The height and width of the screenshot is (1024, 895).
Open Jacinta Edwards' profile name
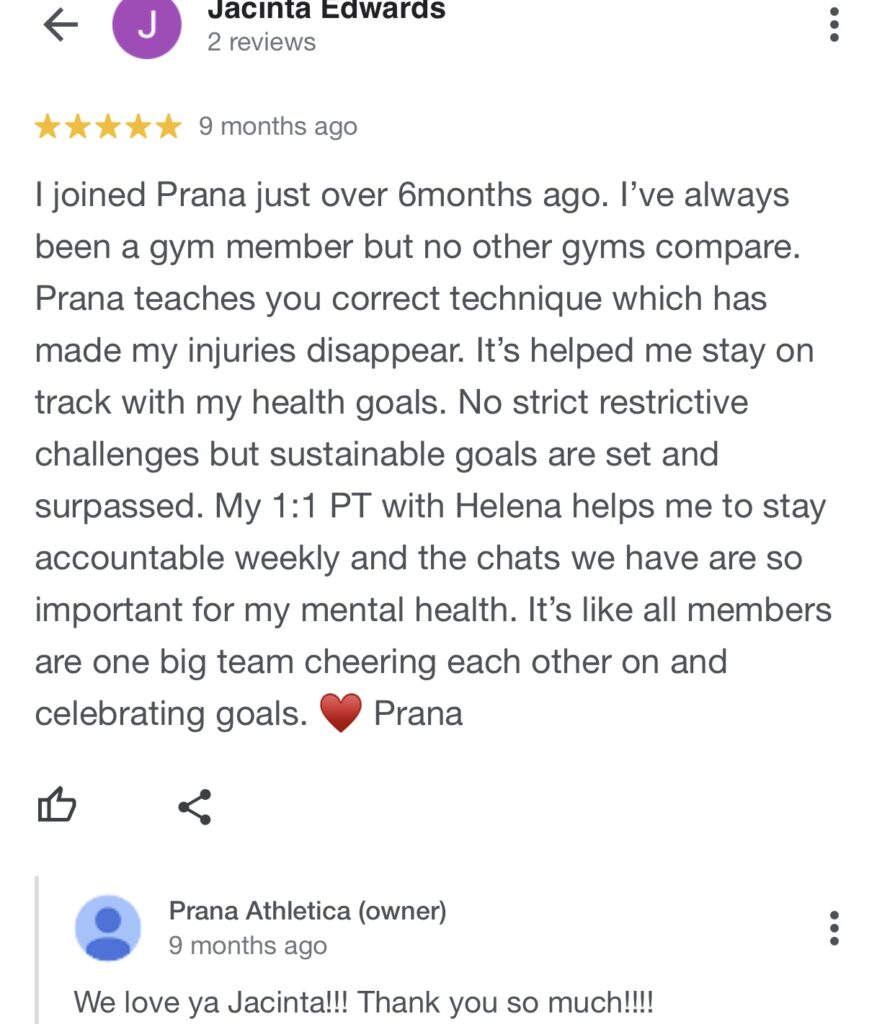tap(326, 11)
